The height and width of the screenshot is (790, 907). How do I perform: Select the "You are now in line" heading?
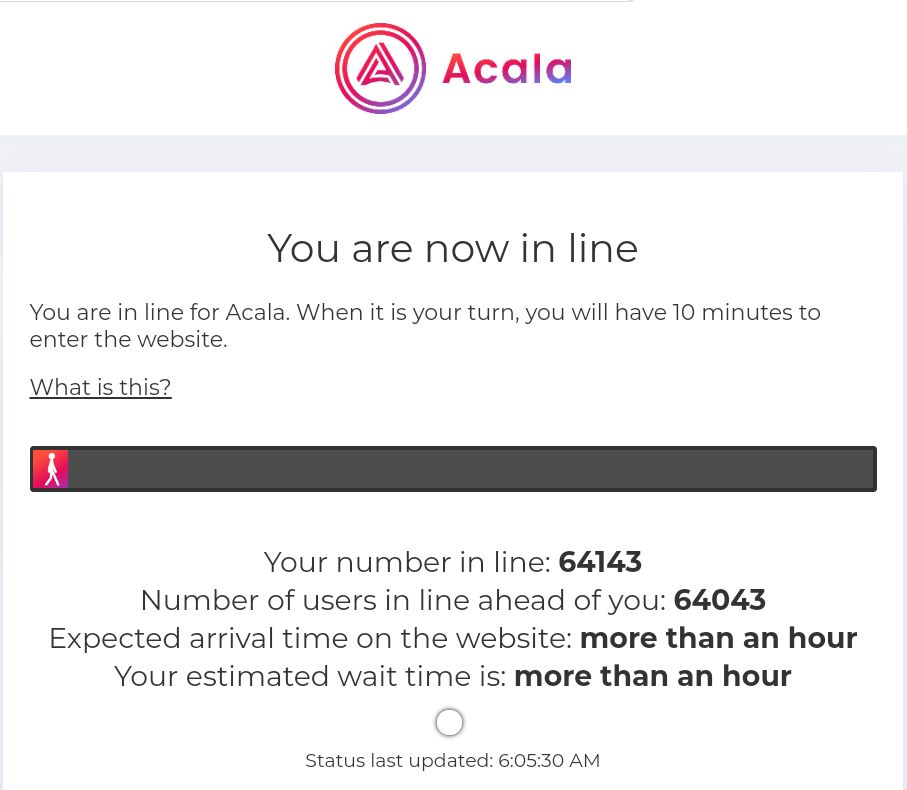(x=453, y=248)
